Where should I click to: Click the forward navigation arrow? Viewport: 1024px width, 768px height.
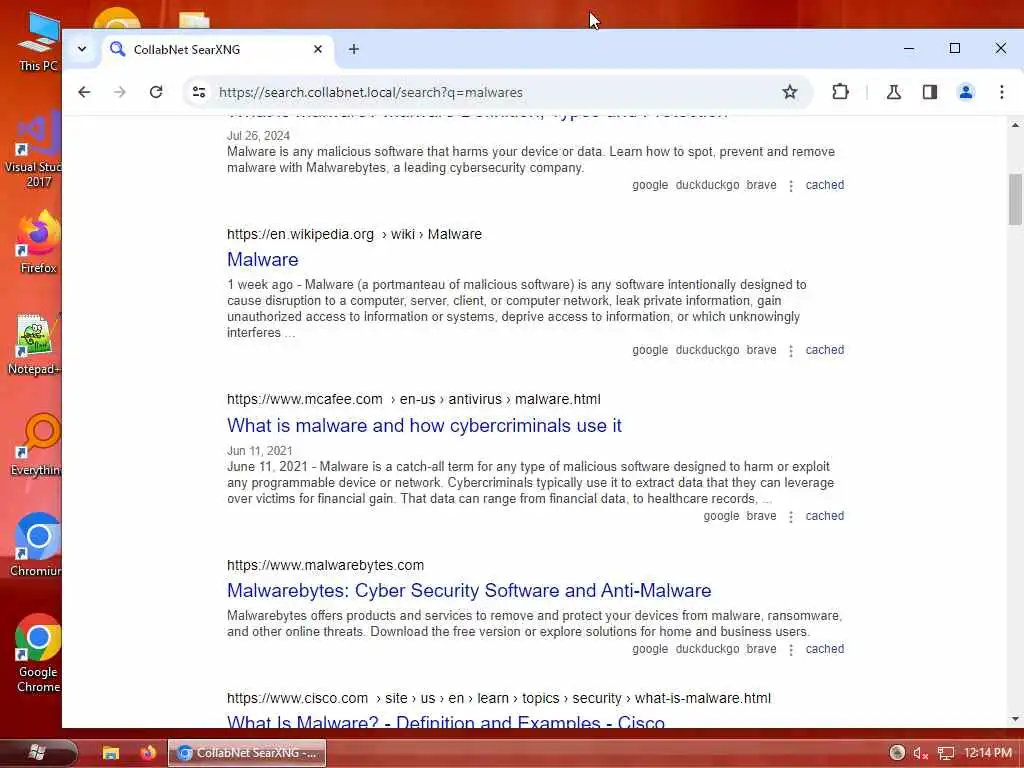click(120, 92)
